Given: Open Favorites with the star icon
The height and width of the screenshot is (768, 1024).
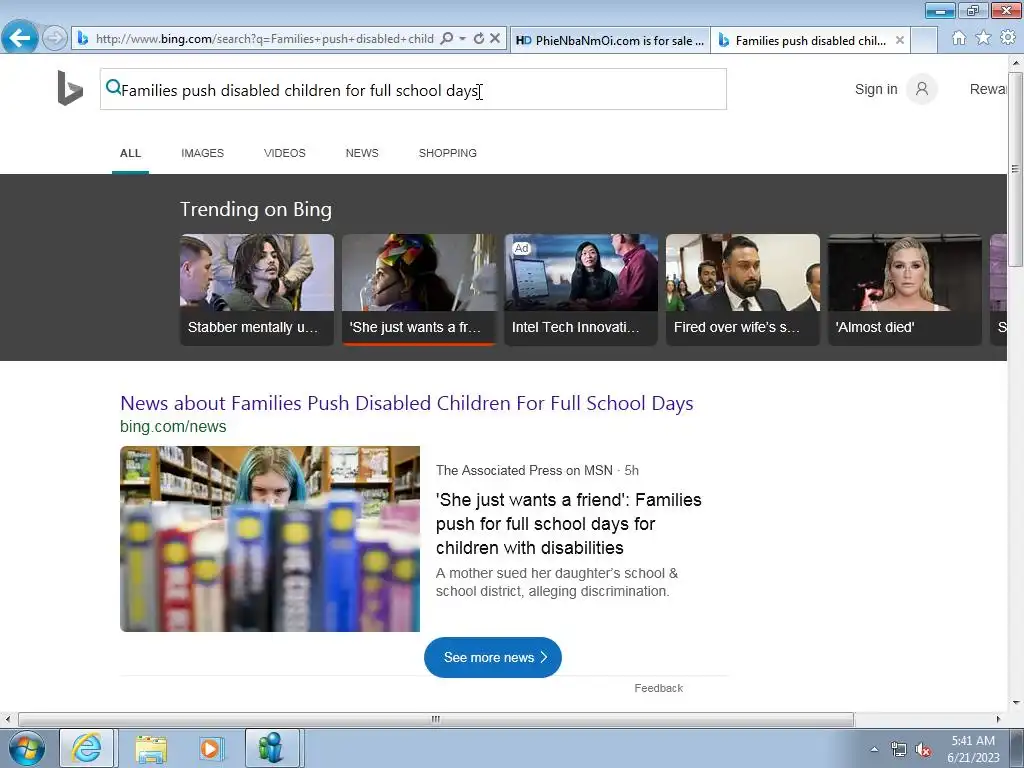Looking at the screenshot, I should 983,39.
